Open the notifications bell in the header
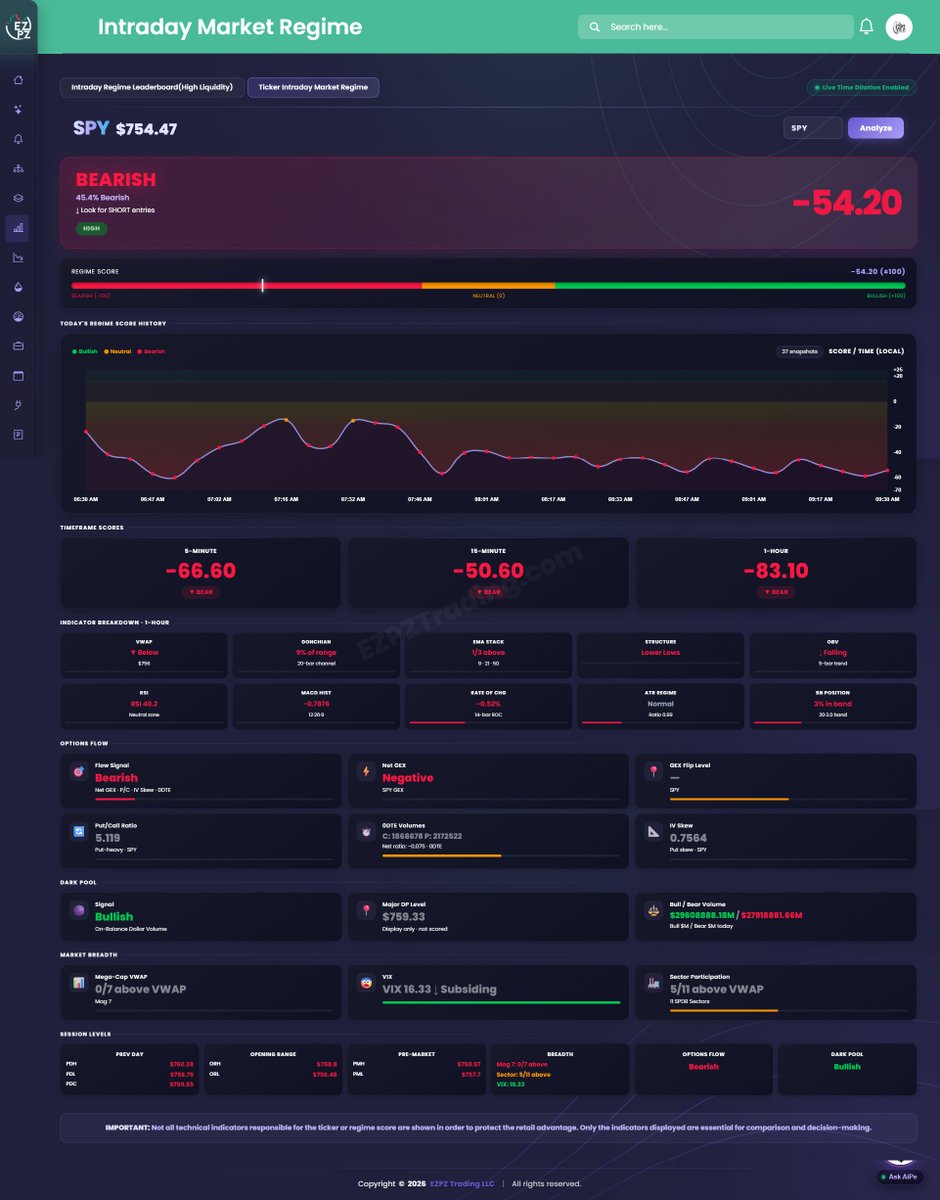 (867, 27)
